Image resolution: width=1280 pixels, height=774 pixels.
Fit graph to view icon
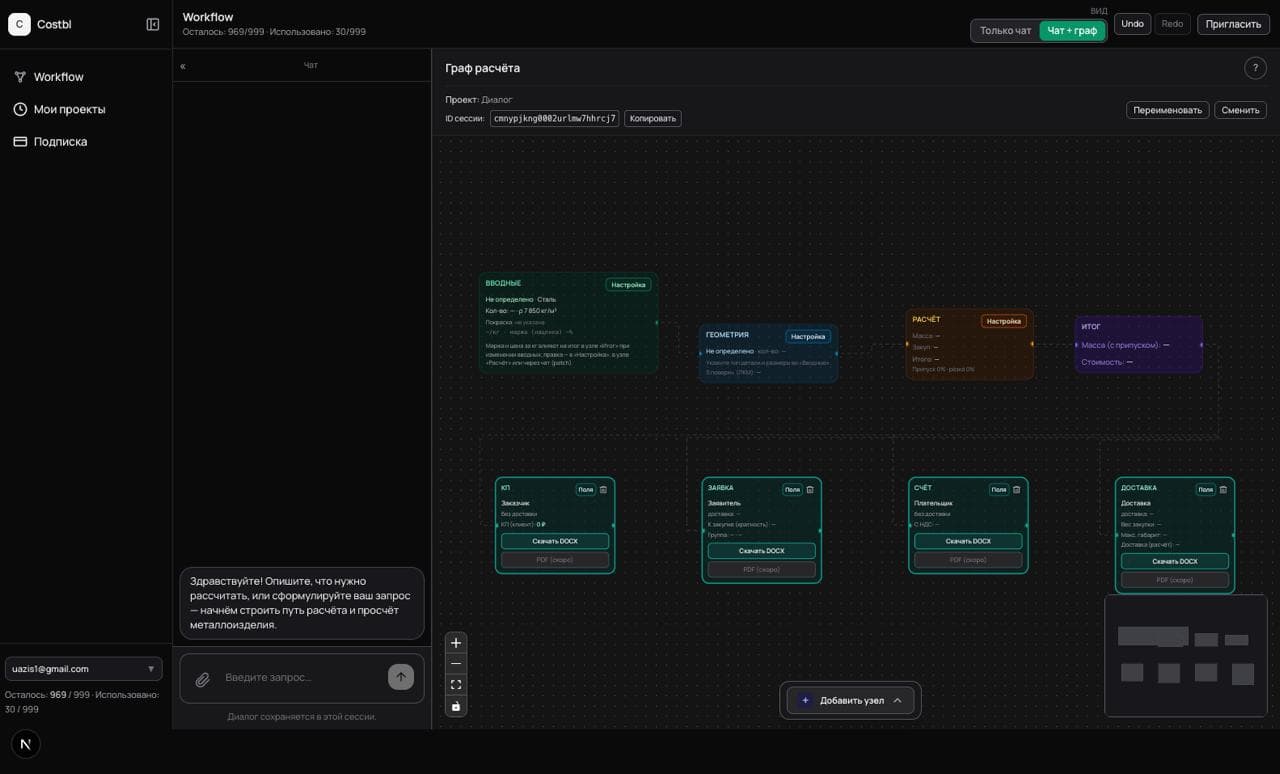coord(456,685)
